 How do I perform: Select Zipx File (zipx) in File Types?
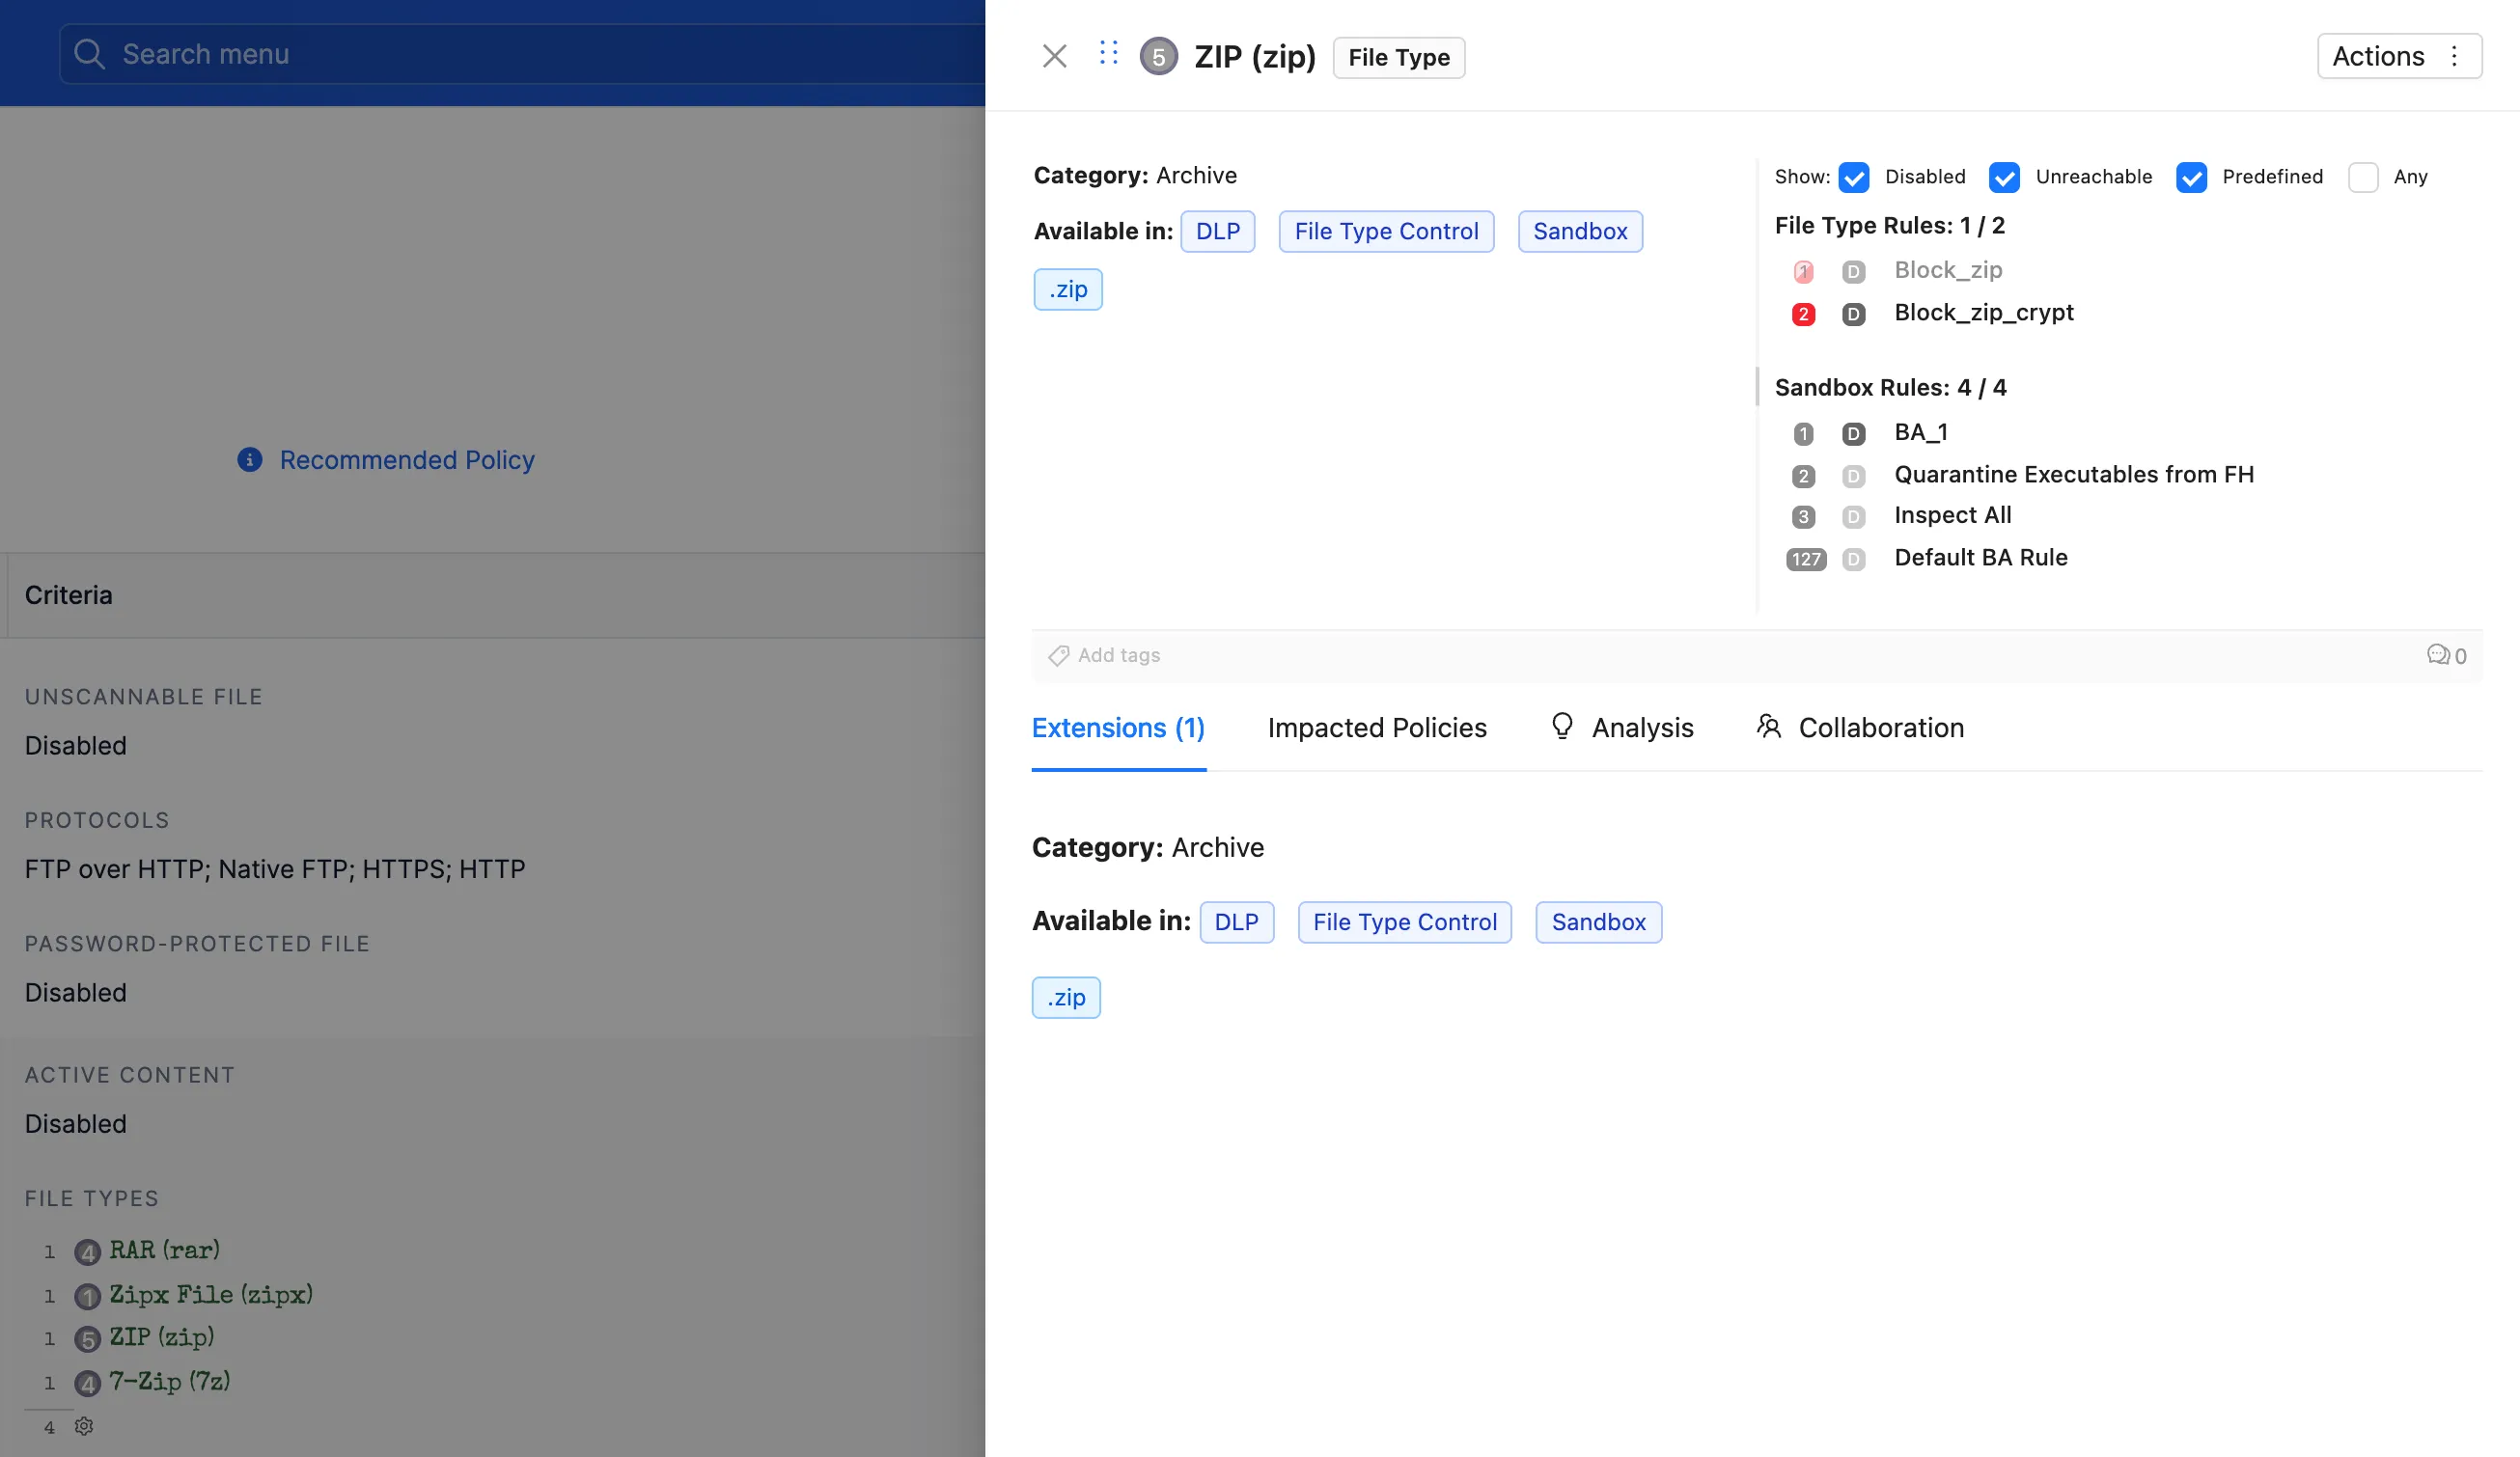tap(210, 1295)
